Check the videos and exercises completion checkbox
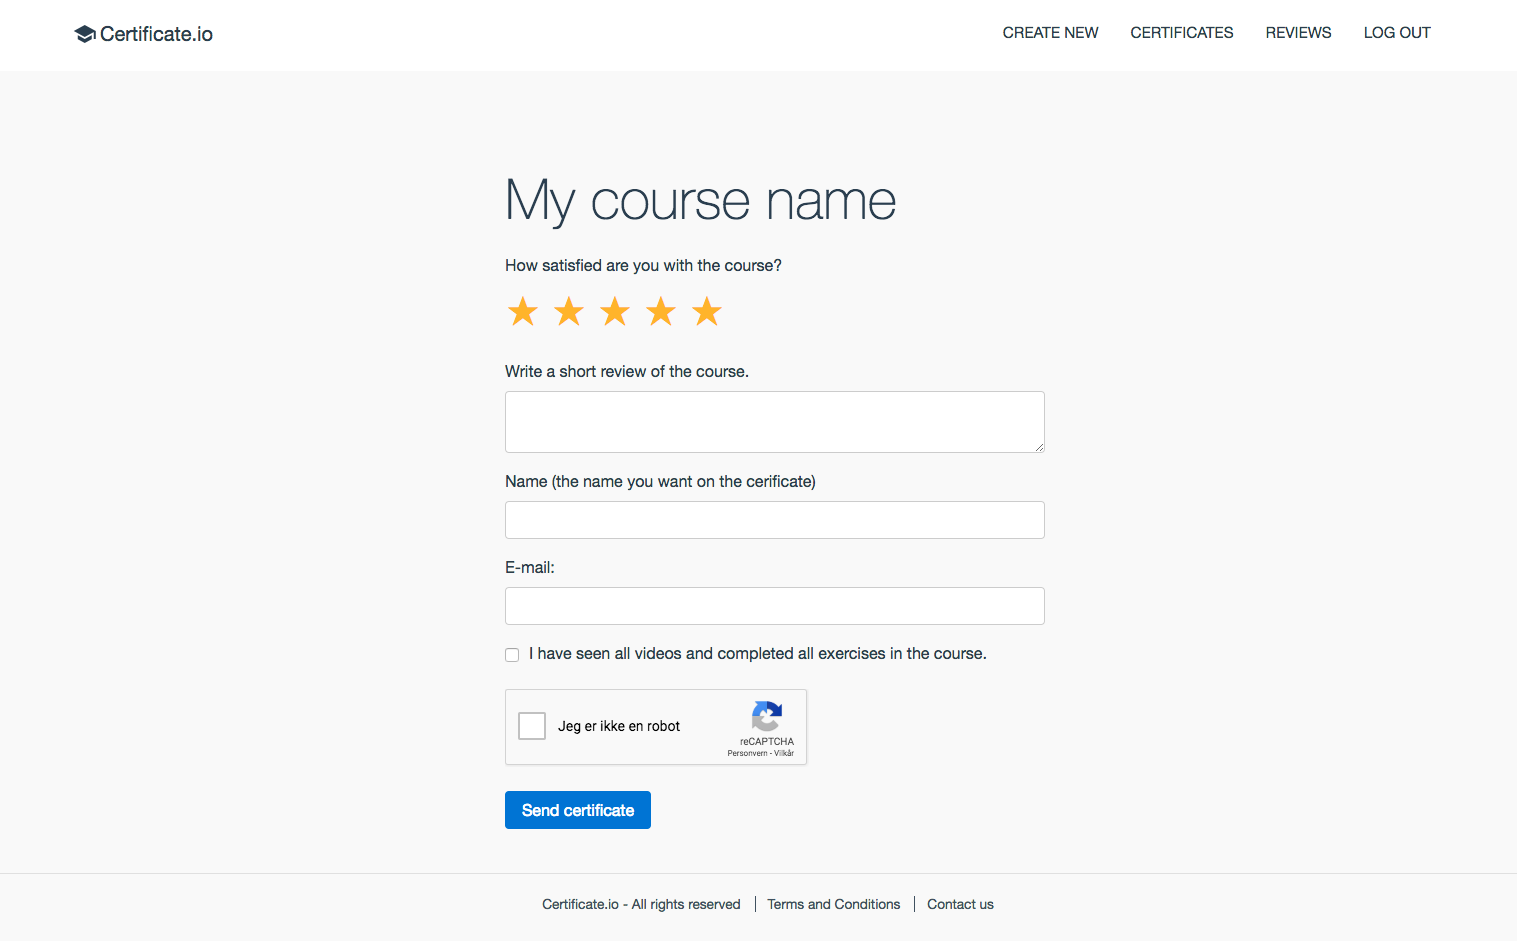1517x941 pixels. [x=511, y=654]
